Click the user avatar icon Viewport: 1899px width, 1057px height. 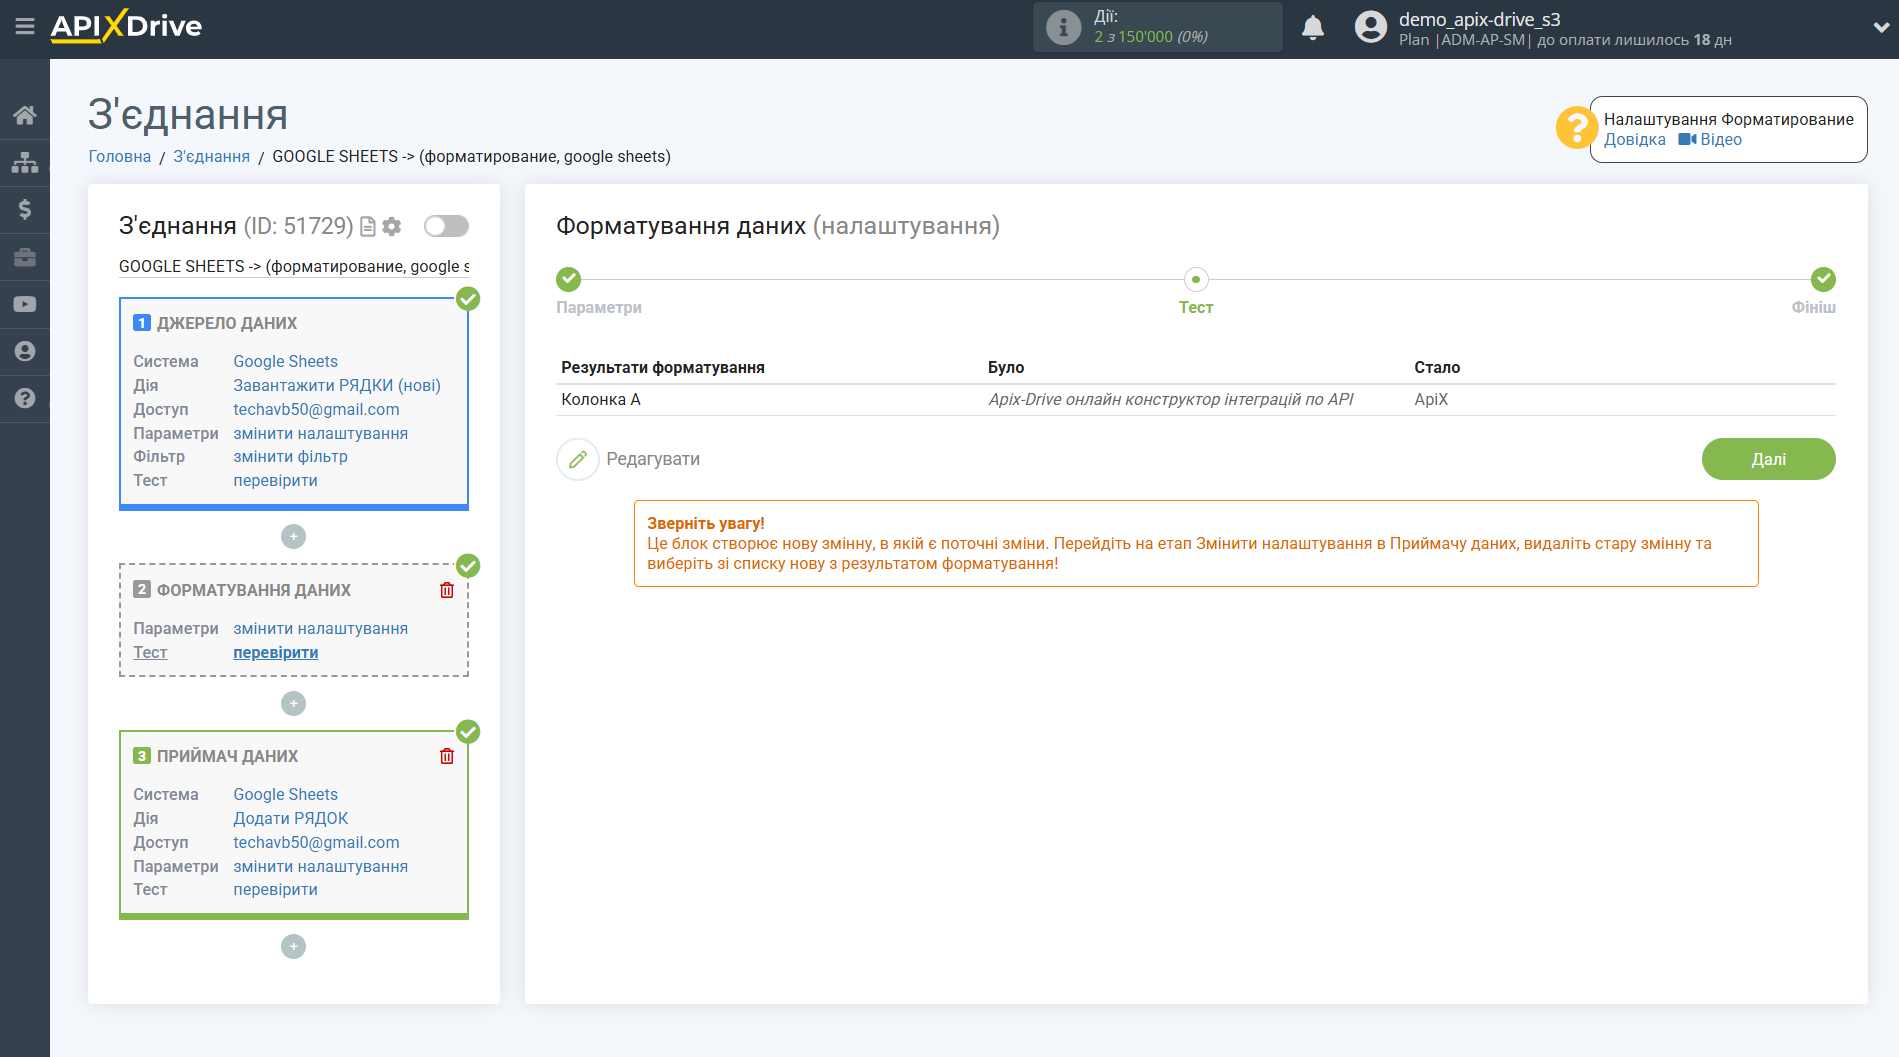(x=1371, y=27)
